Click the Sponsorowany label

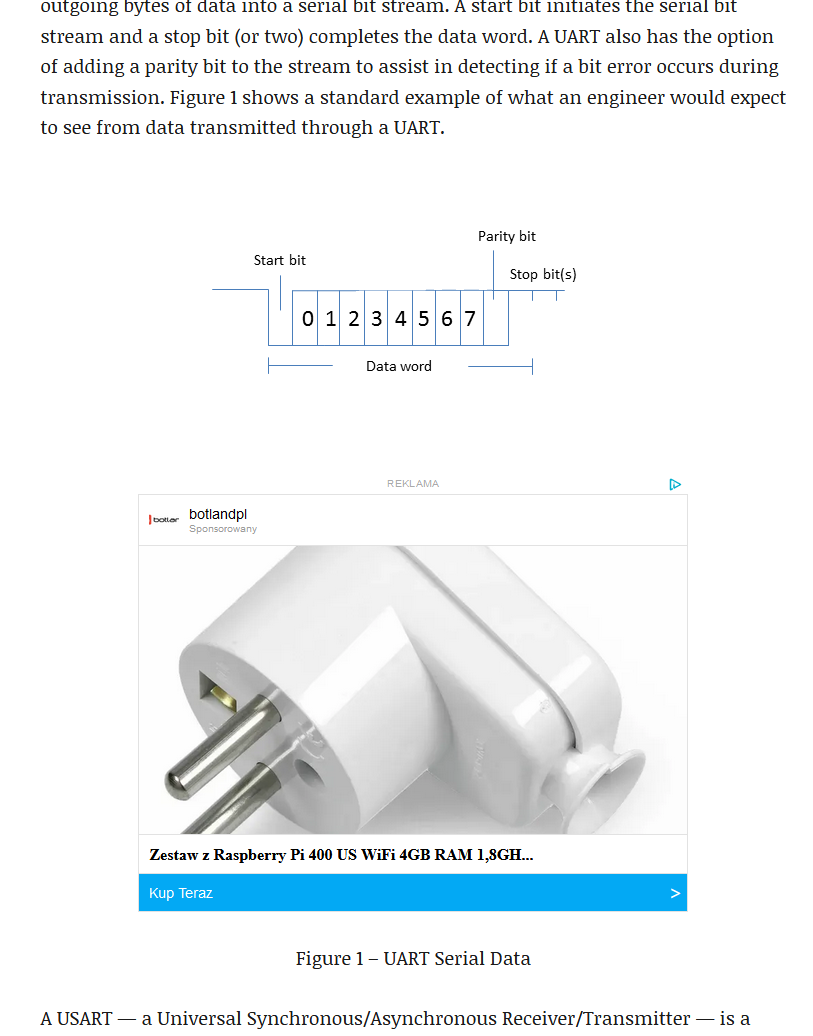(223, 529)
